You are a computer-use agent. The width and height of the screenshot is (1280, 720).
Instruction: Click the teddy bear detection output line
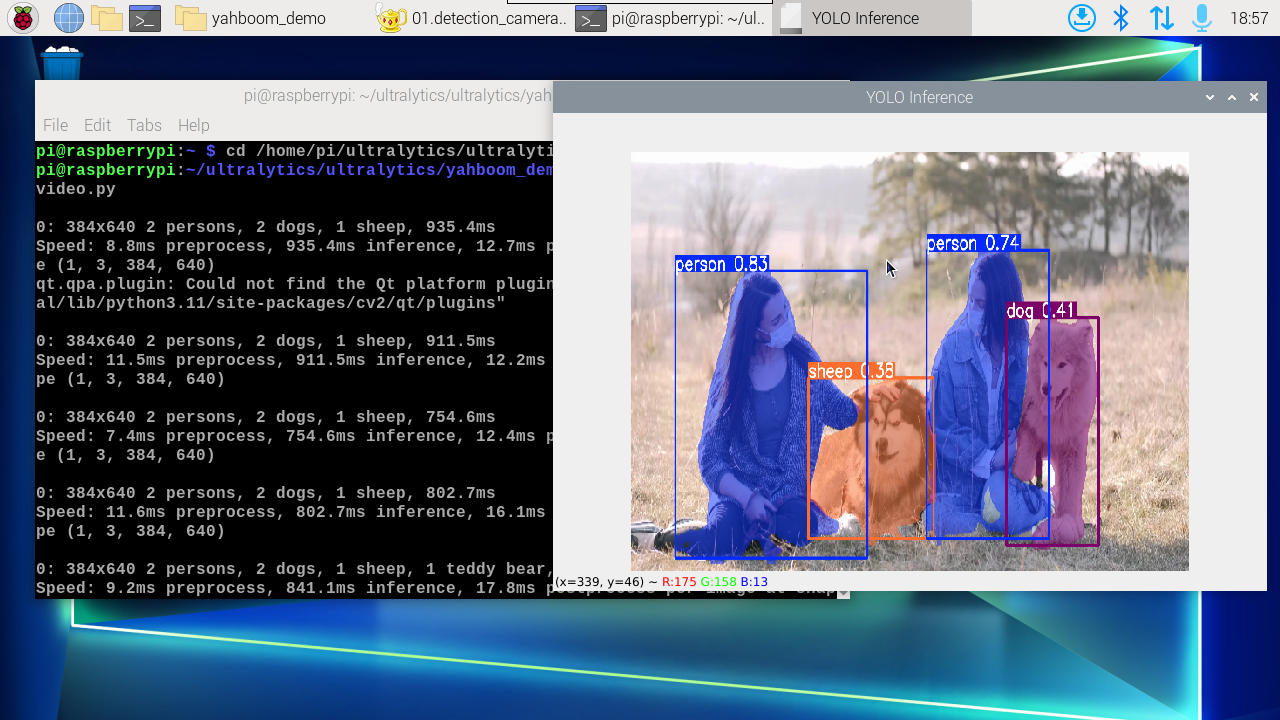[294, 569]
